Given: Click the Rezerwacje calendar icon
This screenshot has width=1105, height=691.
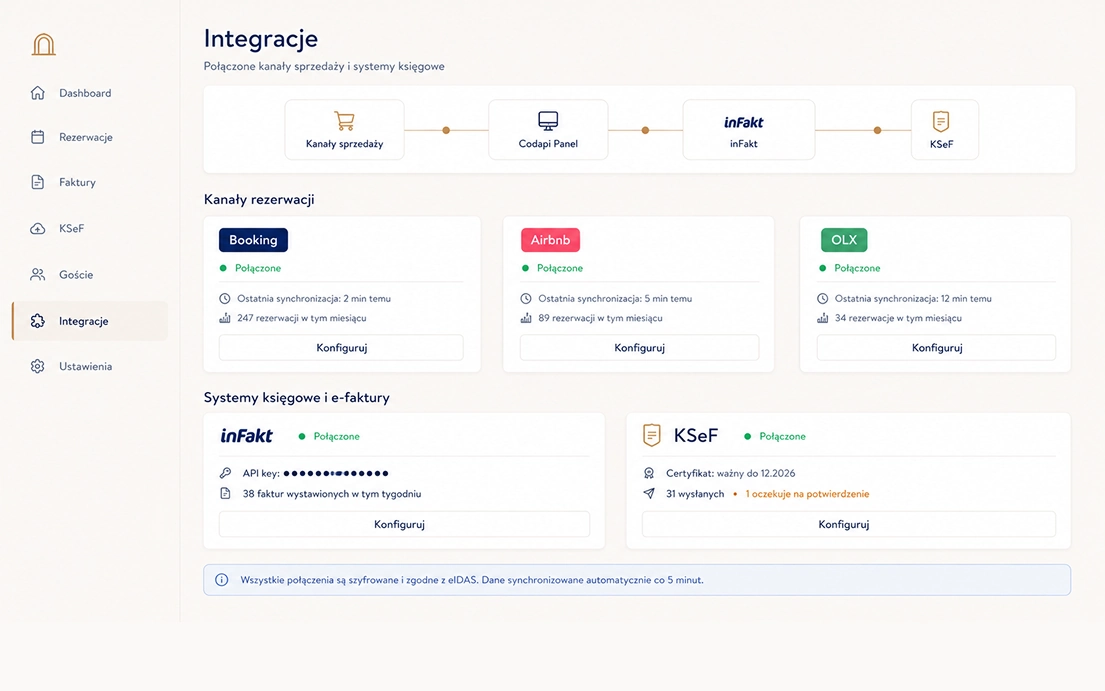Looking at the screenshot, I should pyautogui.click(x=38, y=137).
